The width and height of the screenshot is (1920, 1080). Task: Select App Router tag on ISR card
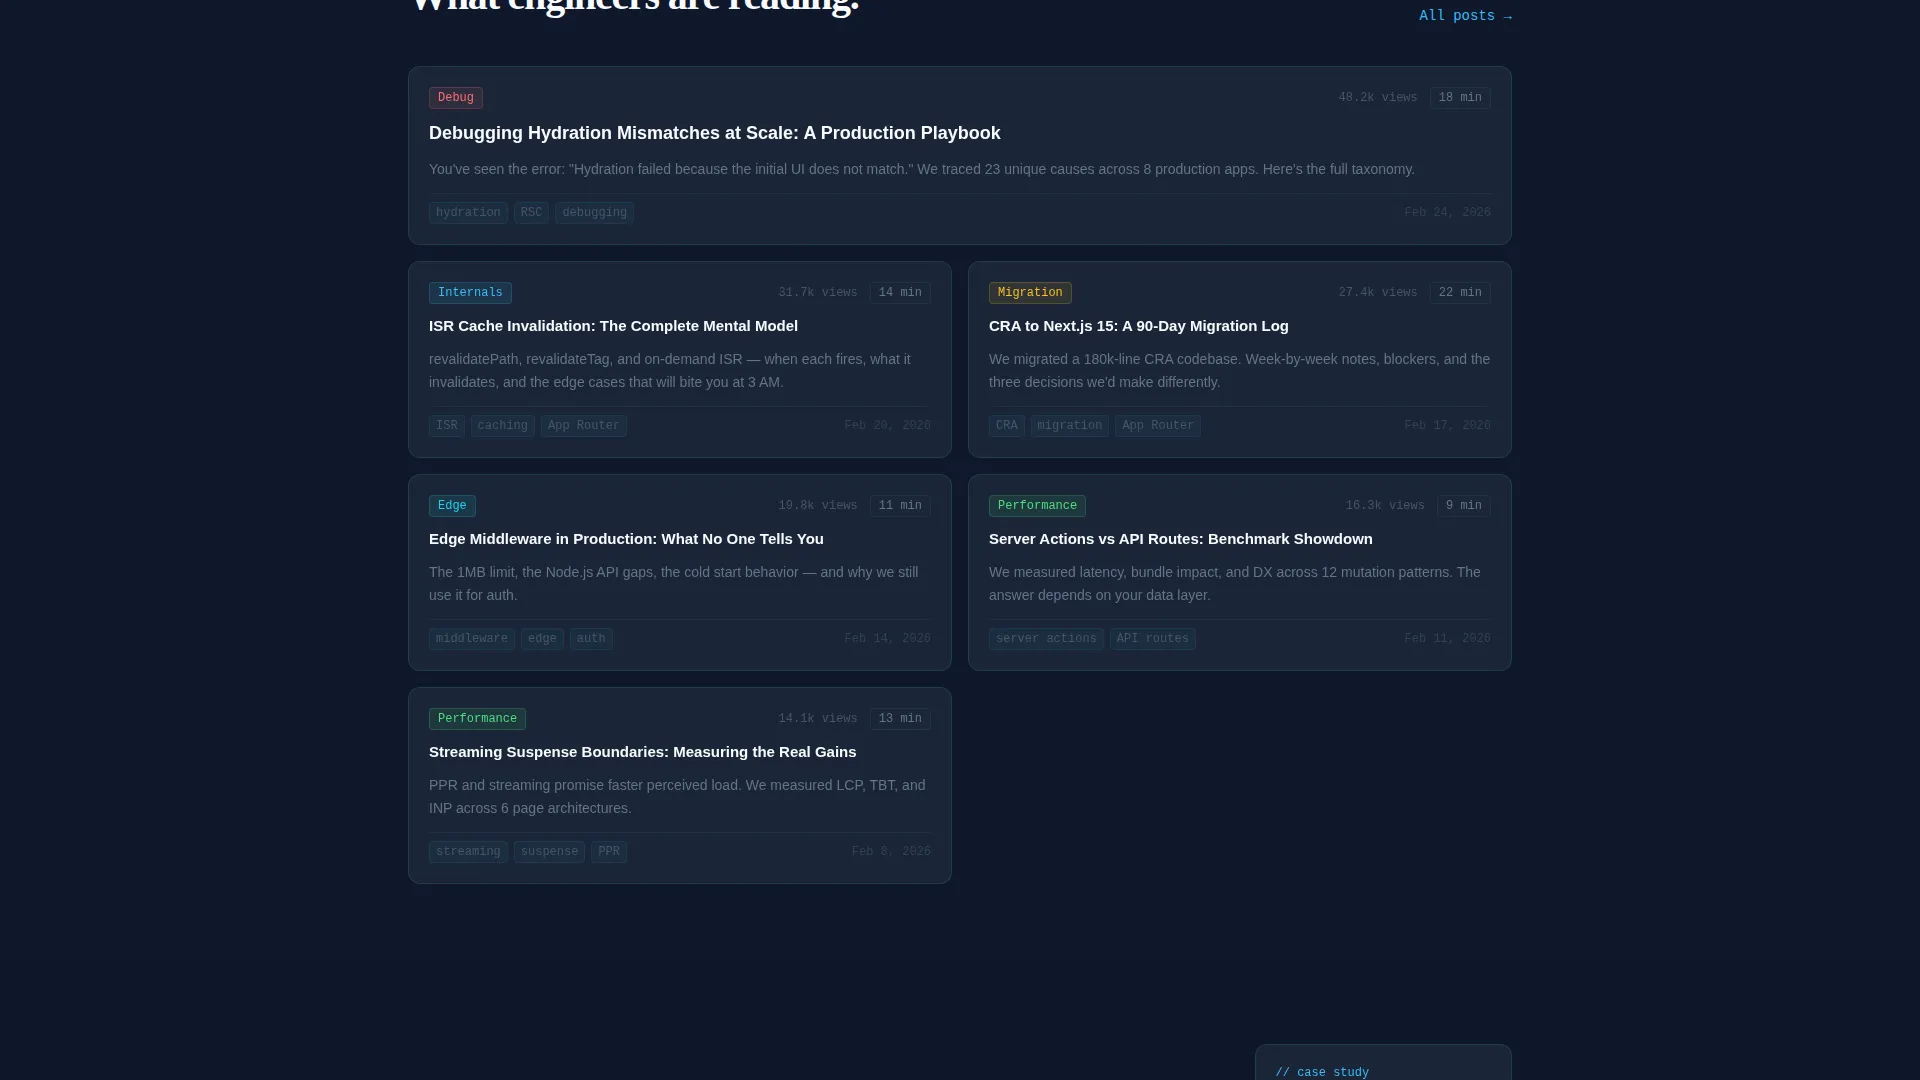coord(584,426)
